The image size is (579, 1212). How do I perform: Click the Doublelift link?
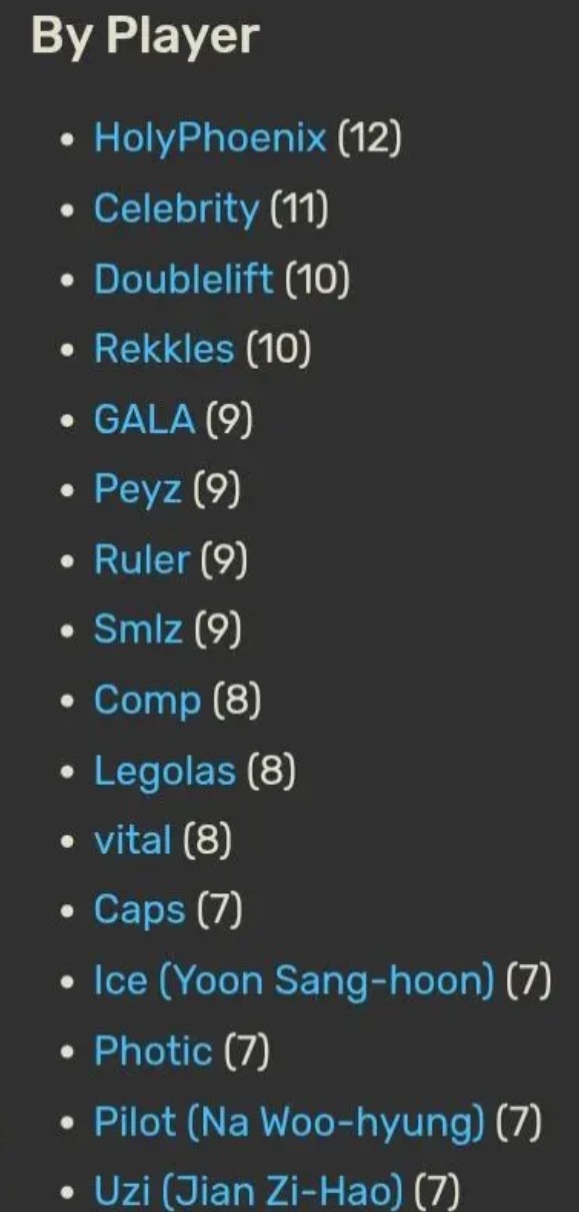[184, 279]
